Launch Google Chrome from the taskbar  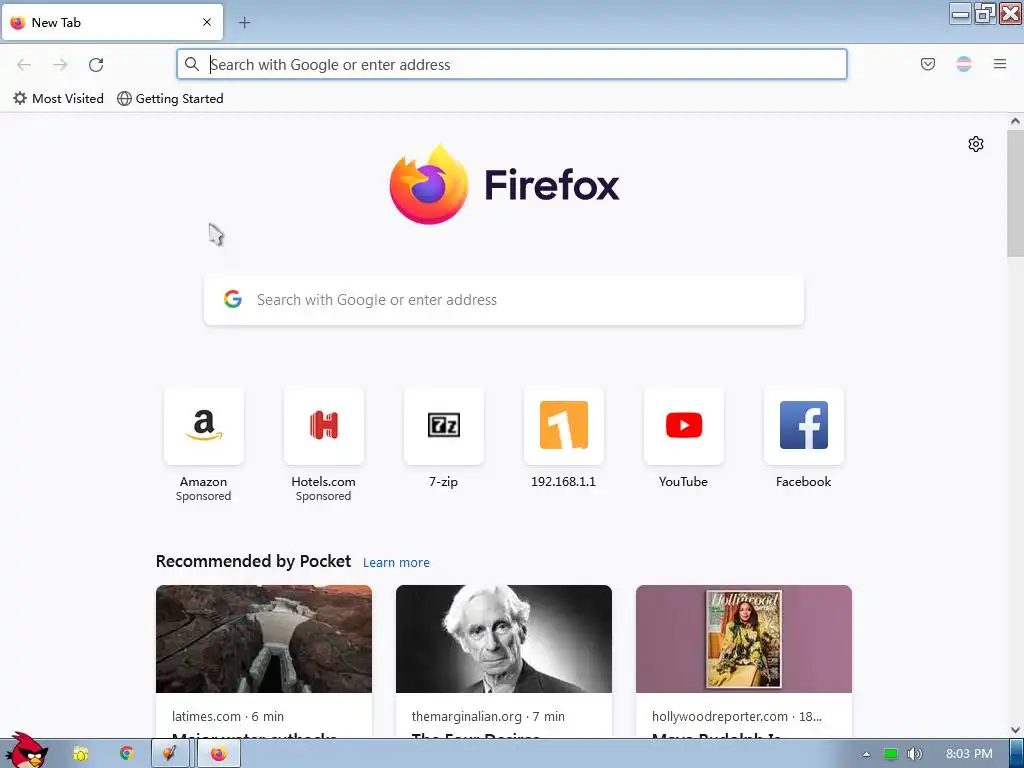pos(126,754)
